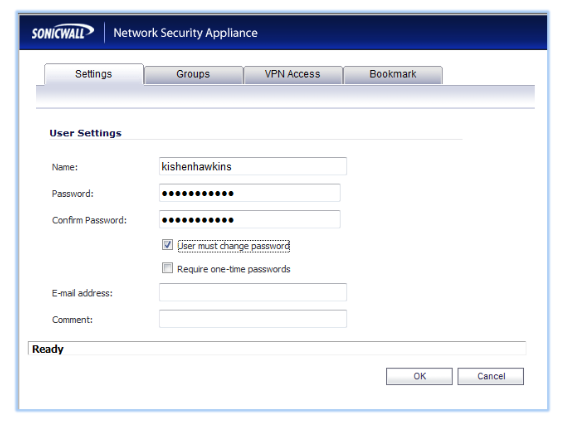
Task: Focus the Confirm Password input field
Action: pyautogui.click(x=249, y=220)
